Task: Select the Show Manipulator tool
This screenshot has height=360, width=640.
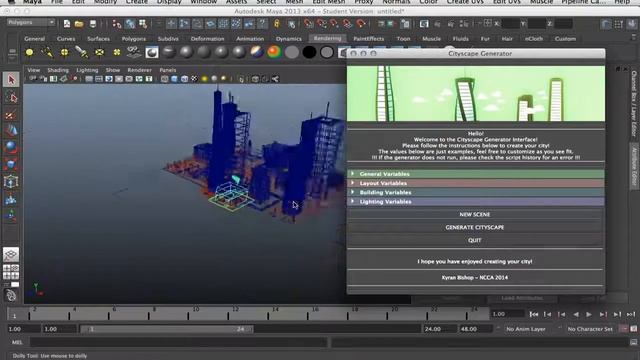Action: pyautogui.click(x=11, y=215)
